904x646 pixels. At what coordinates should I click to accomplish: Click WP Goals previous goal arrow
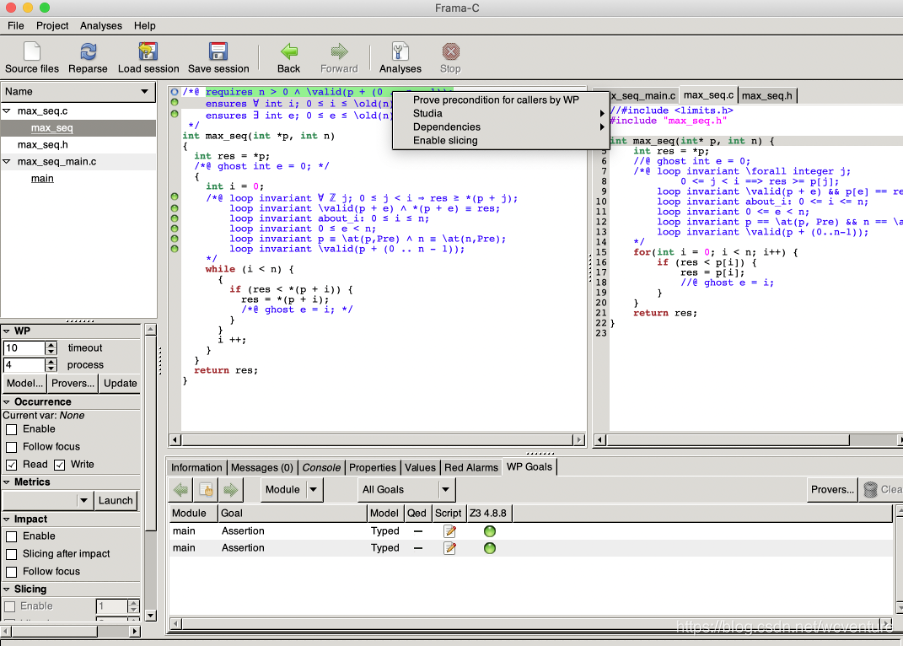click(x=181, y=490)
